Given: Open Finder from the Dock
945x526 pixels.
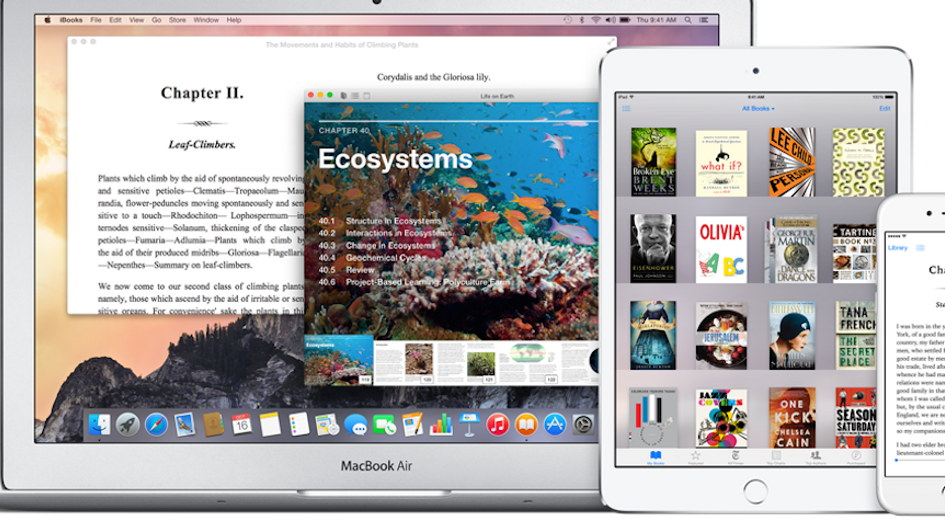Looking at the screenshot, I should (x=99, y=425).
